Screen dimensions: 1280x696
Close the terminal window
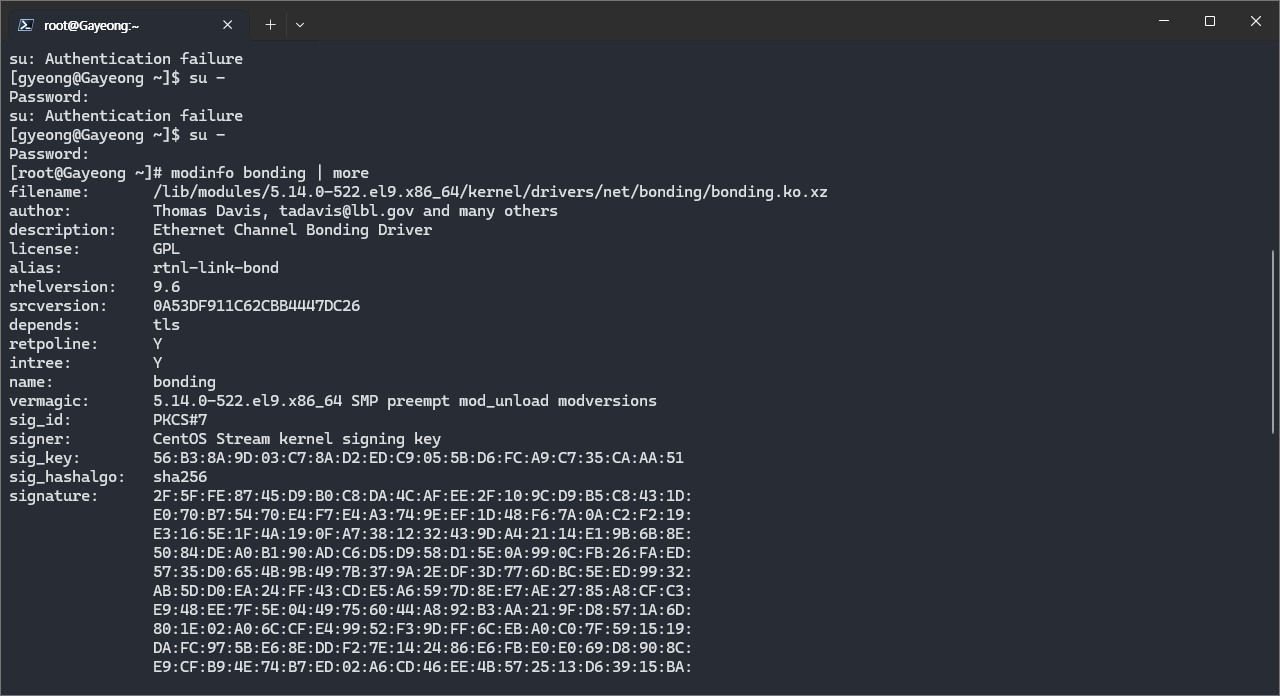pyautogui.click(x=1256, y=21)
